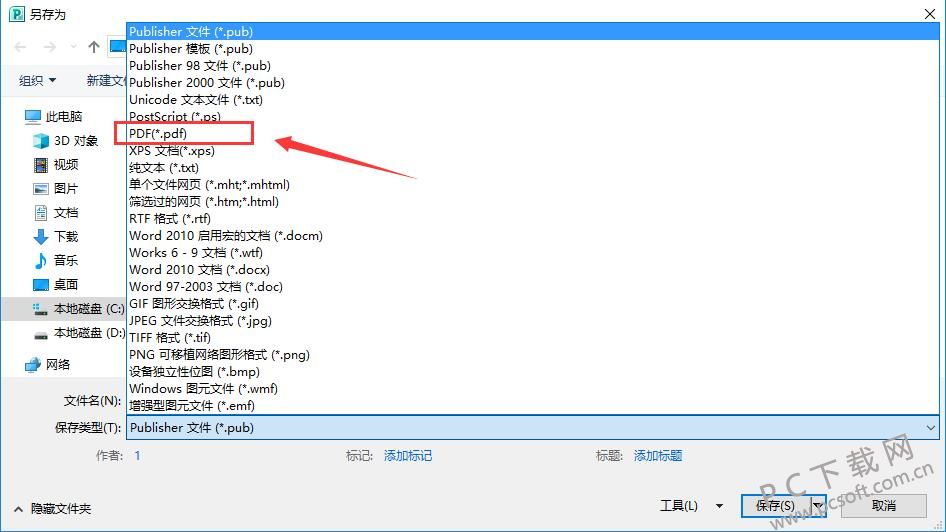Click 添加标题 link
Screen dimensions: 946x532
[658, 456]
